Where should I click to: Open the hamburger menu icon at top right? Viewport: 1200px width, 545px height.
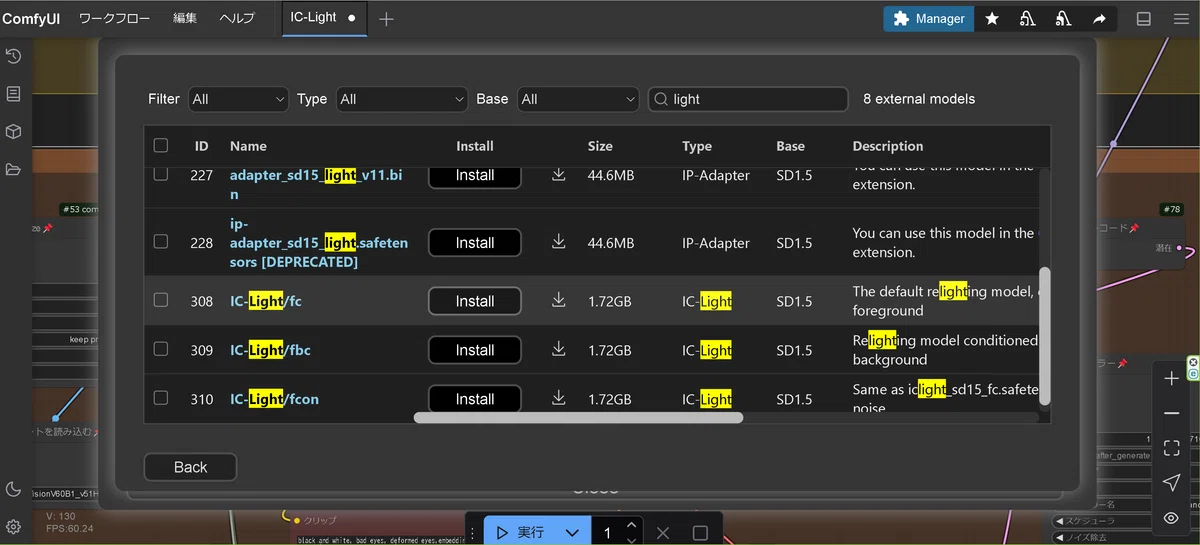1179,19
